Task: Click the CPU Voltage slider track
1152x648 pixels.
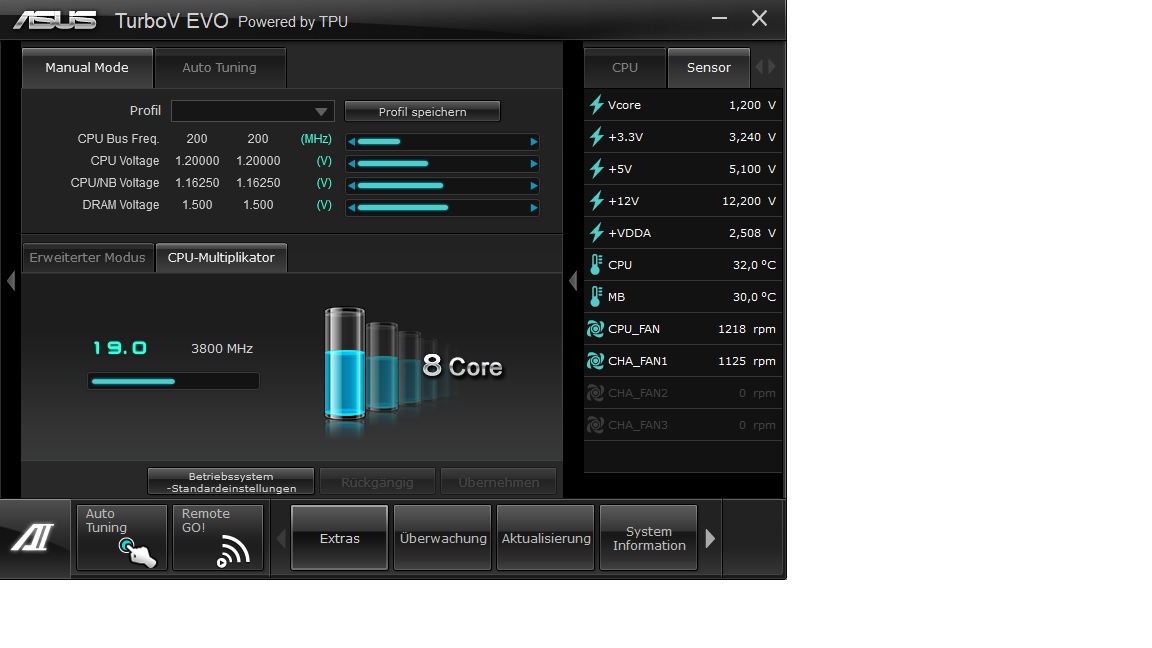Action: (443, 163)
